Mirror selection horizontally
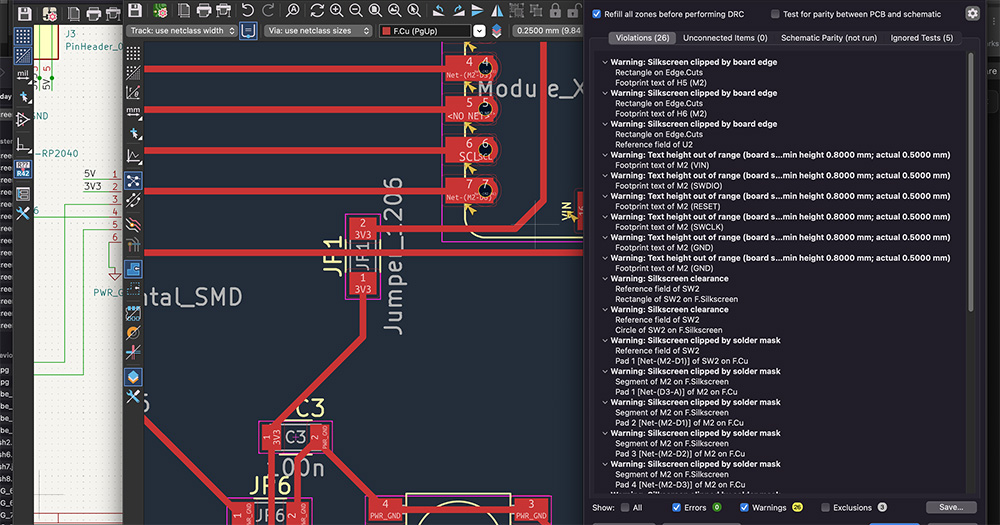 497,10
